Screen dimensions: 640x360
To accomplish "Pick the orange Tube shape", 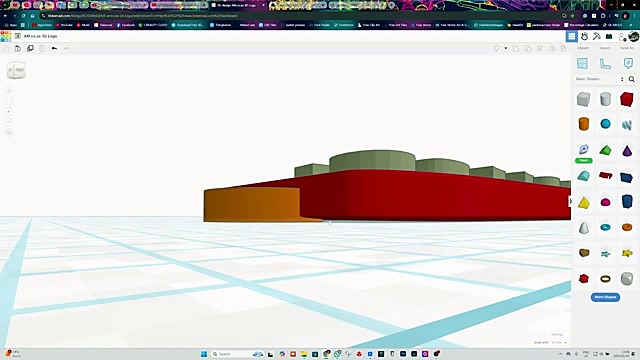I will 627,227.
